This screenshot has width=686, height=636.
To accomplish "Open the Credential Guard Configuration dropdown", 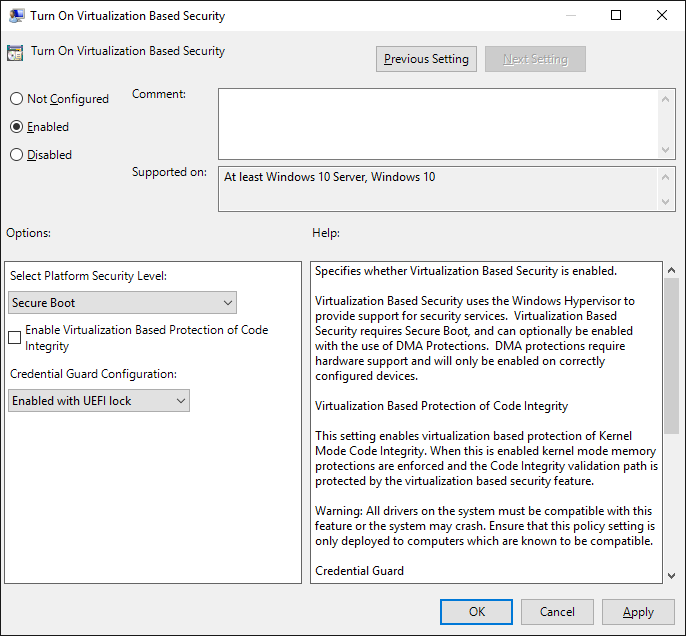I will pyautogui.click(x=99, y=401).
